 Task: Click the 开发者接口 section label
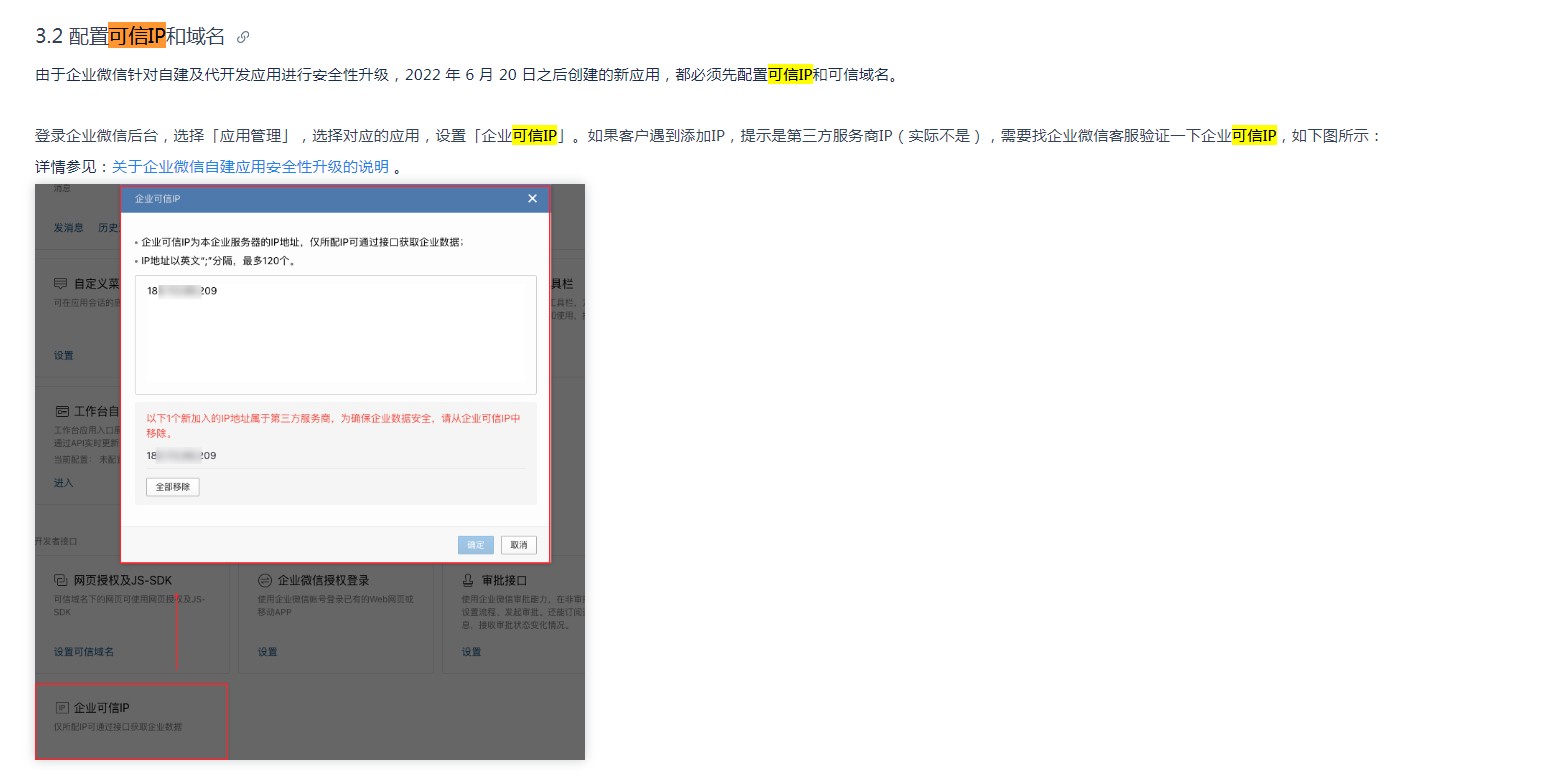click(x=56, y=541)
